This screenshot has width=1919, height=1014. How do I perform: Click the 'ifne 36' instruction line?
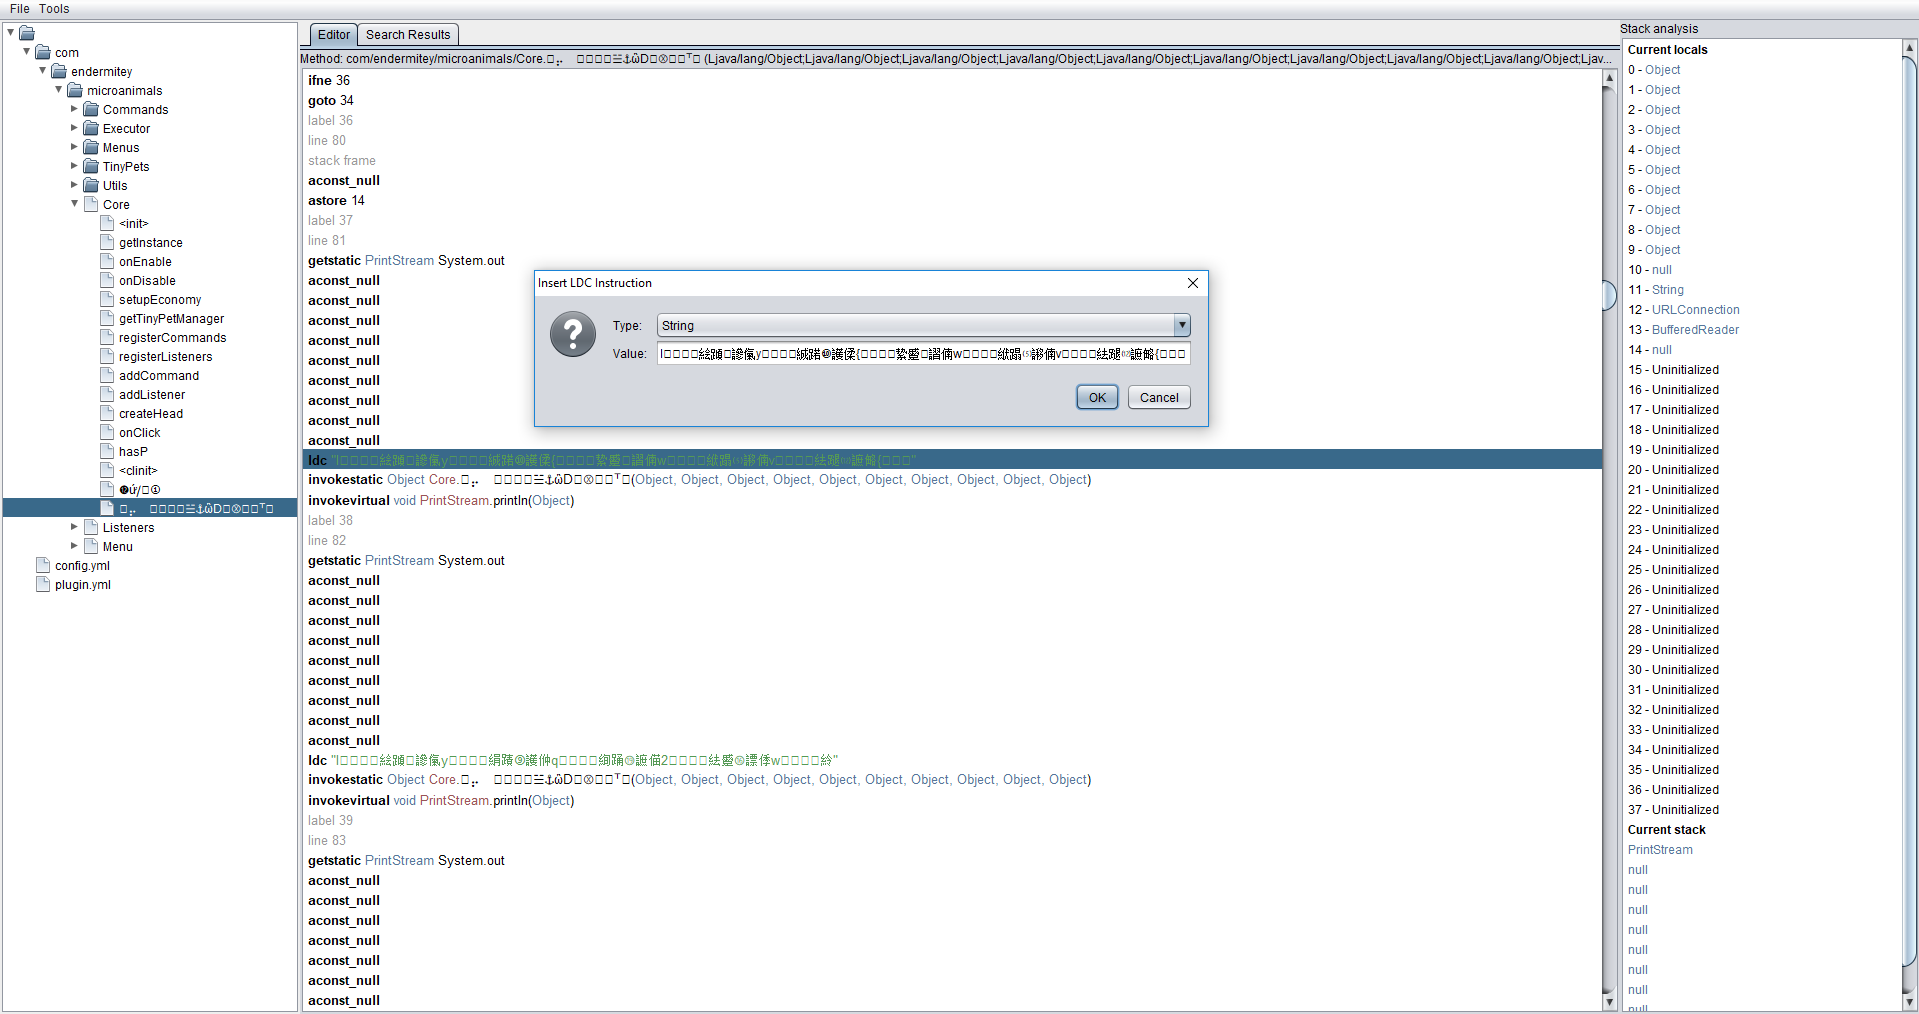pyautogui.click(x=329, y=81)
